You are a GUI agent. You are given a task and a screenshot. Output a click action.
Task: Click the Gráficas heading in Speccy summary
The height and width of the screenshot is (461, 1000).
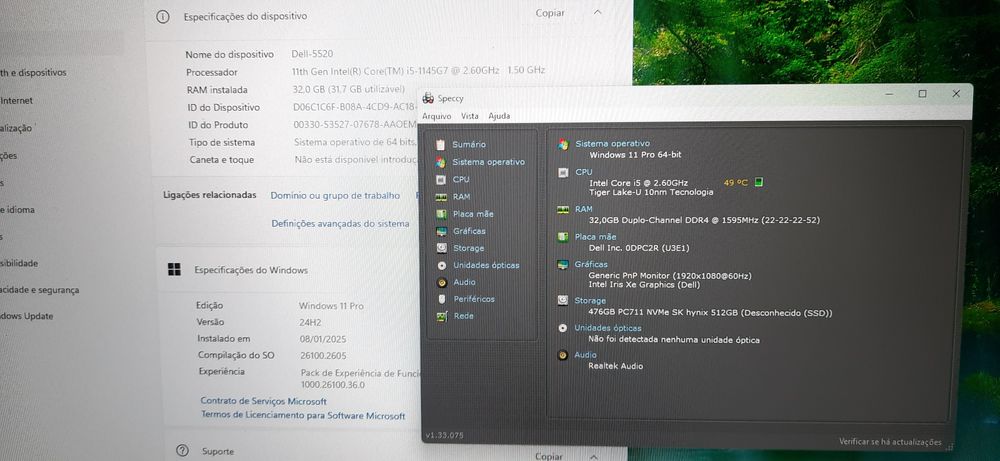(x=591, y=264)
